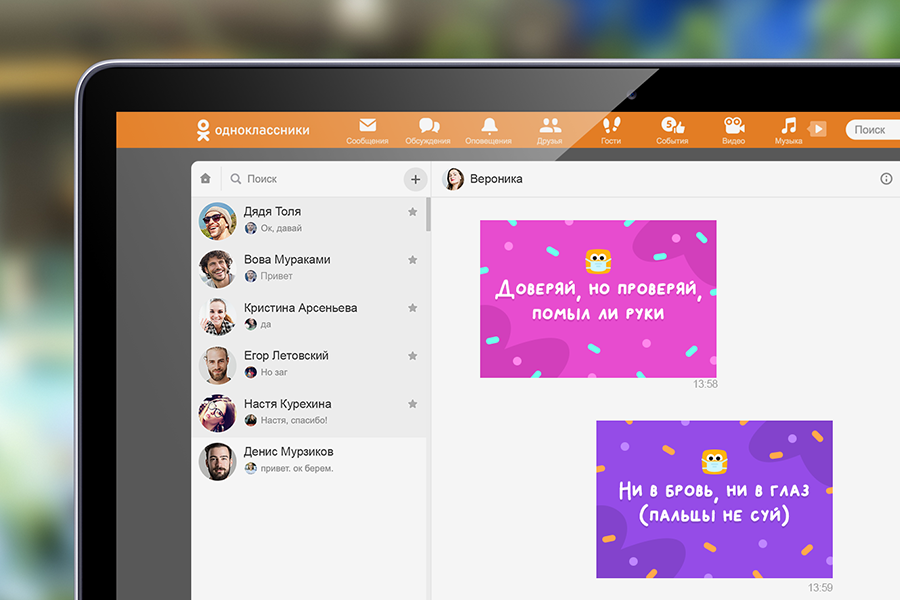
Task: Toggle favorite star for Егор Летовский
Action: coord(412,356)
